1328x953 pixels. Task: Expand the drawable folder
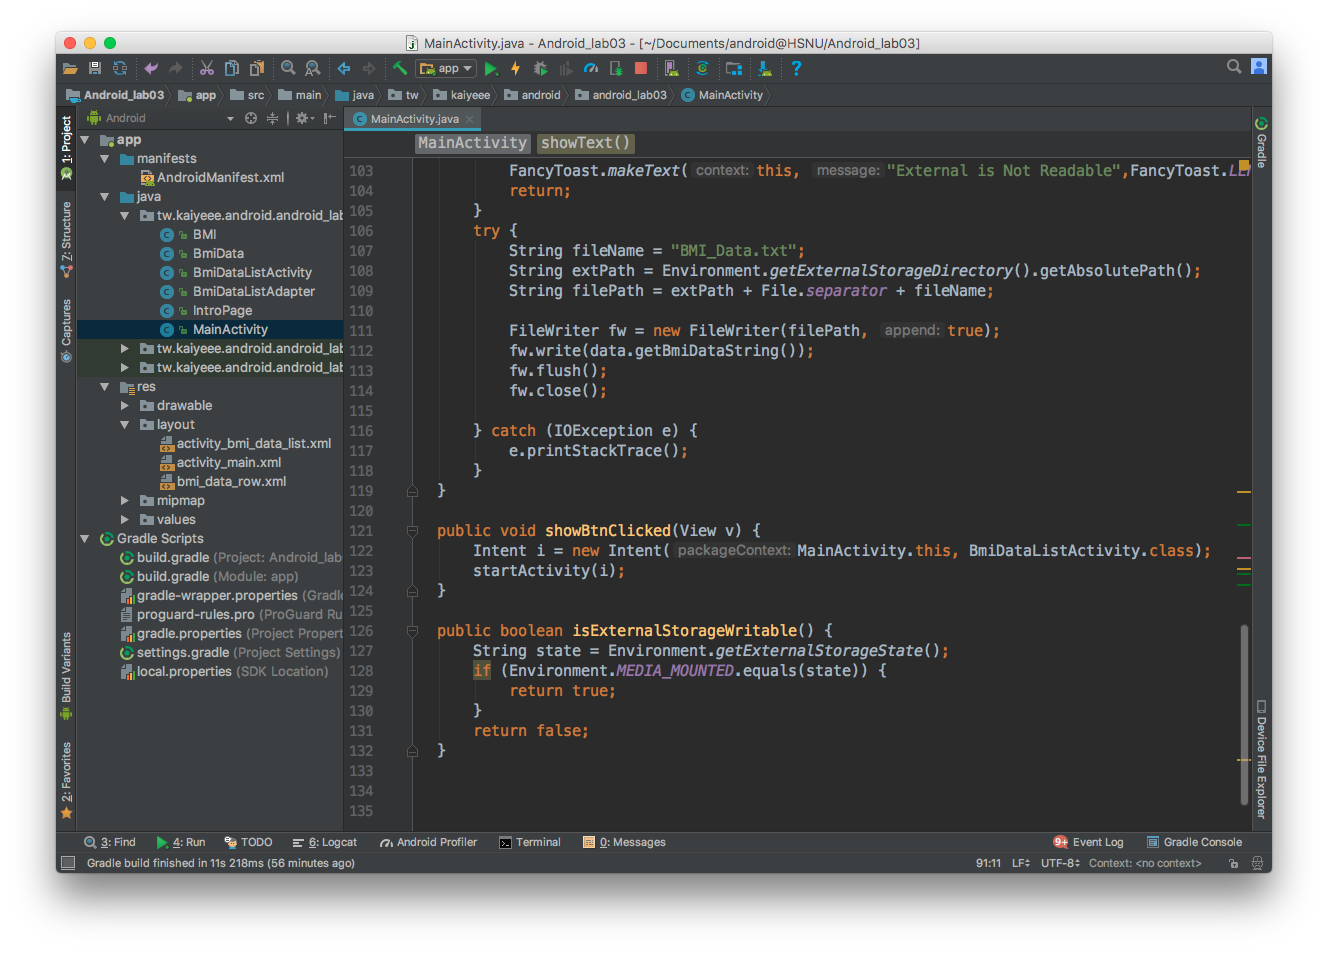(x=124, y=406)
